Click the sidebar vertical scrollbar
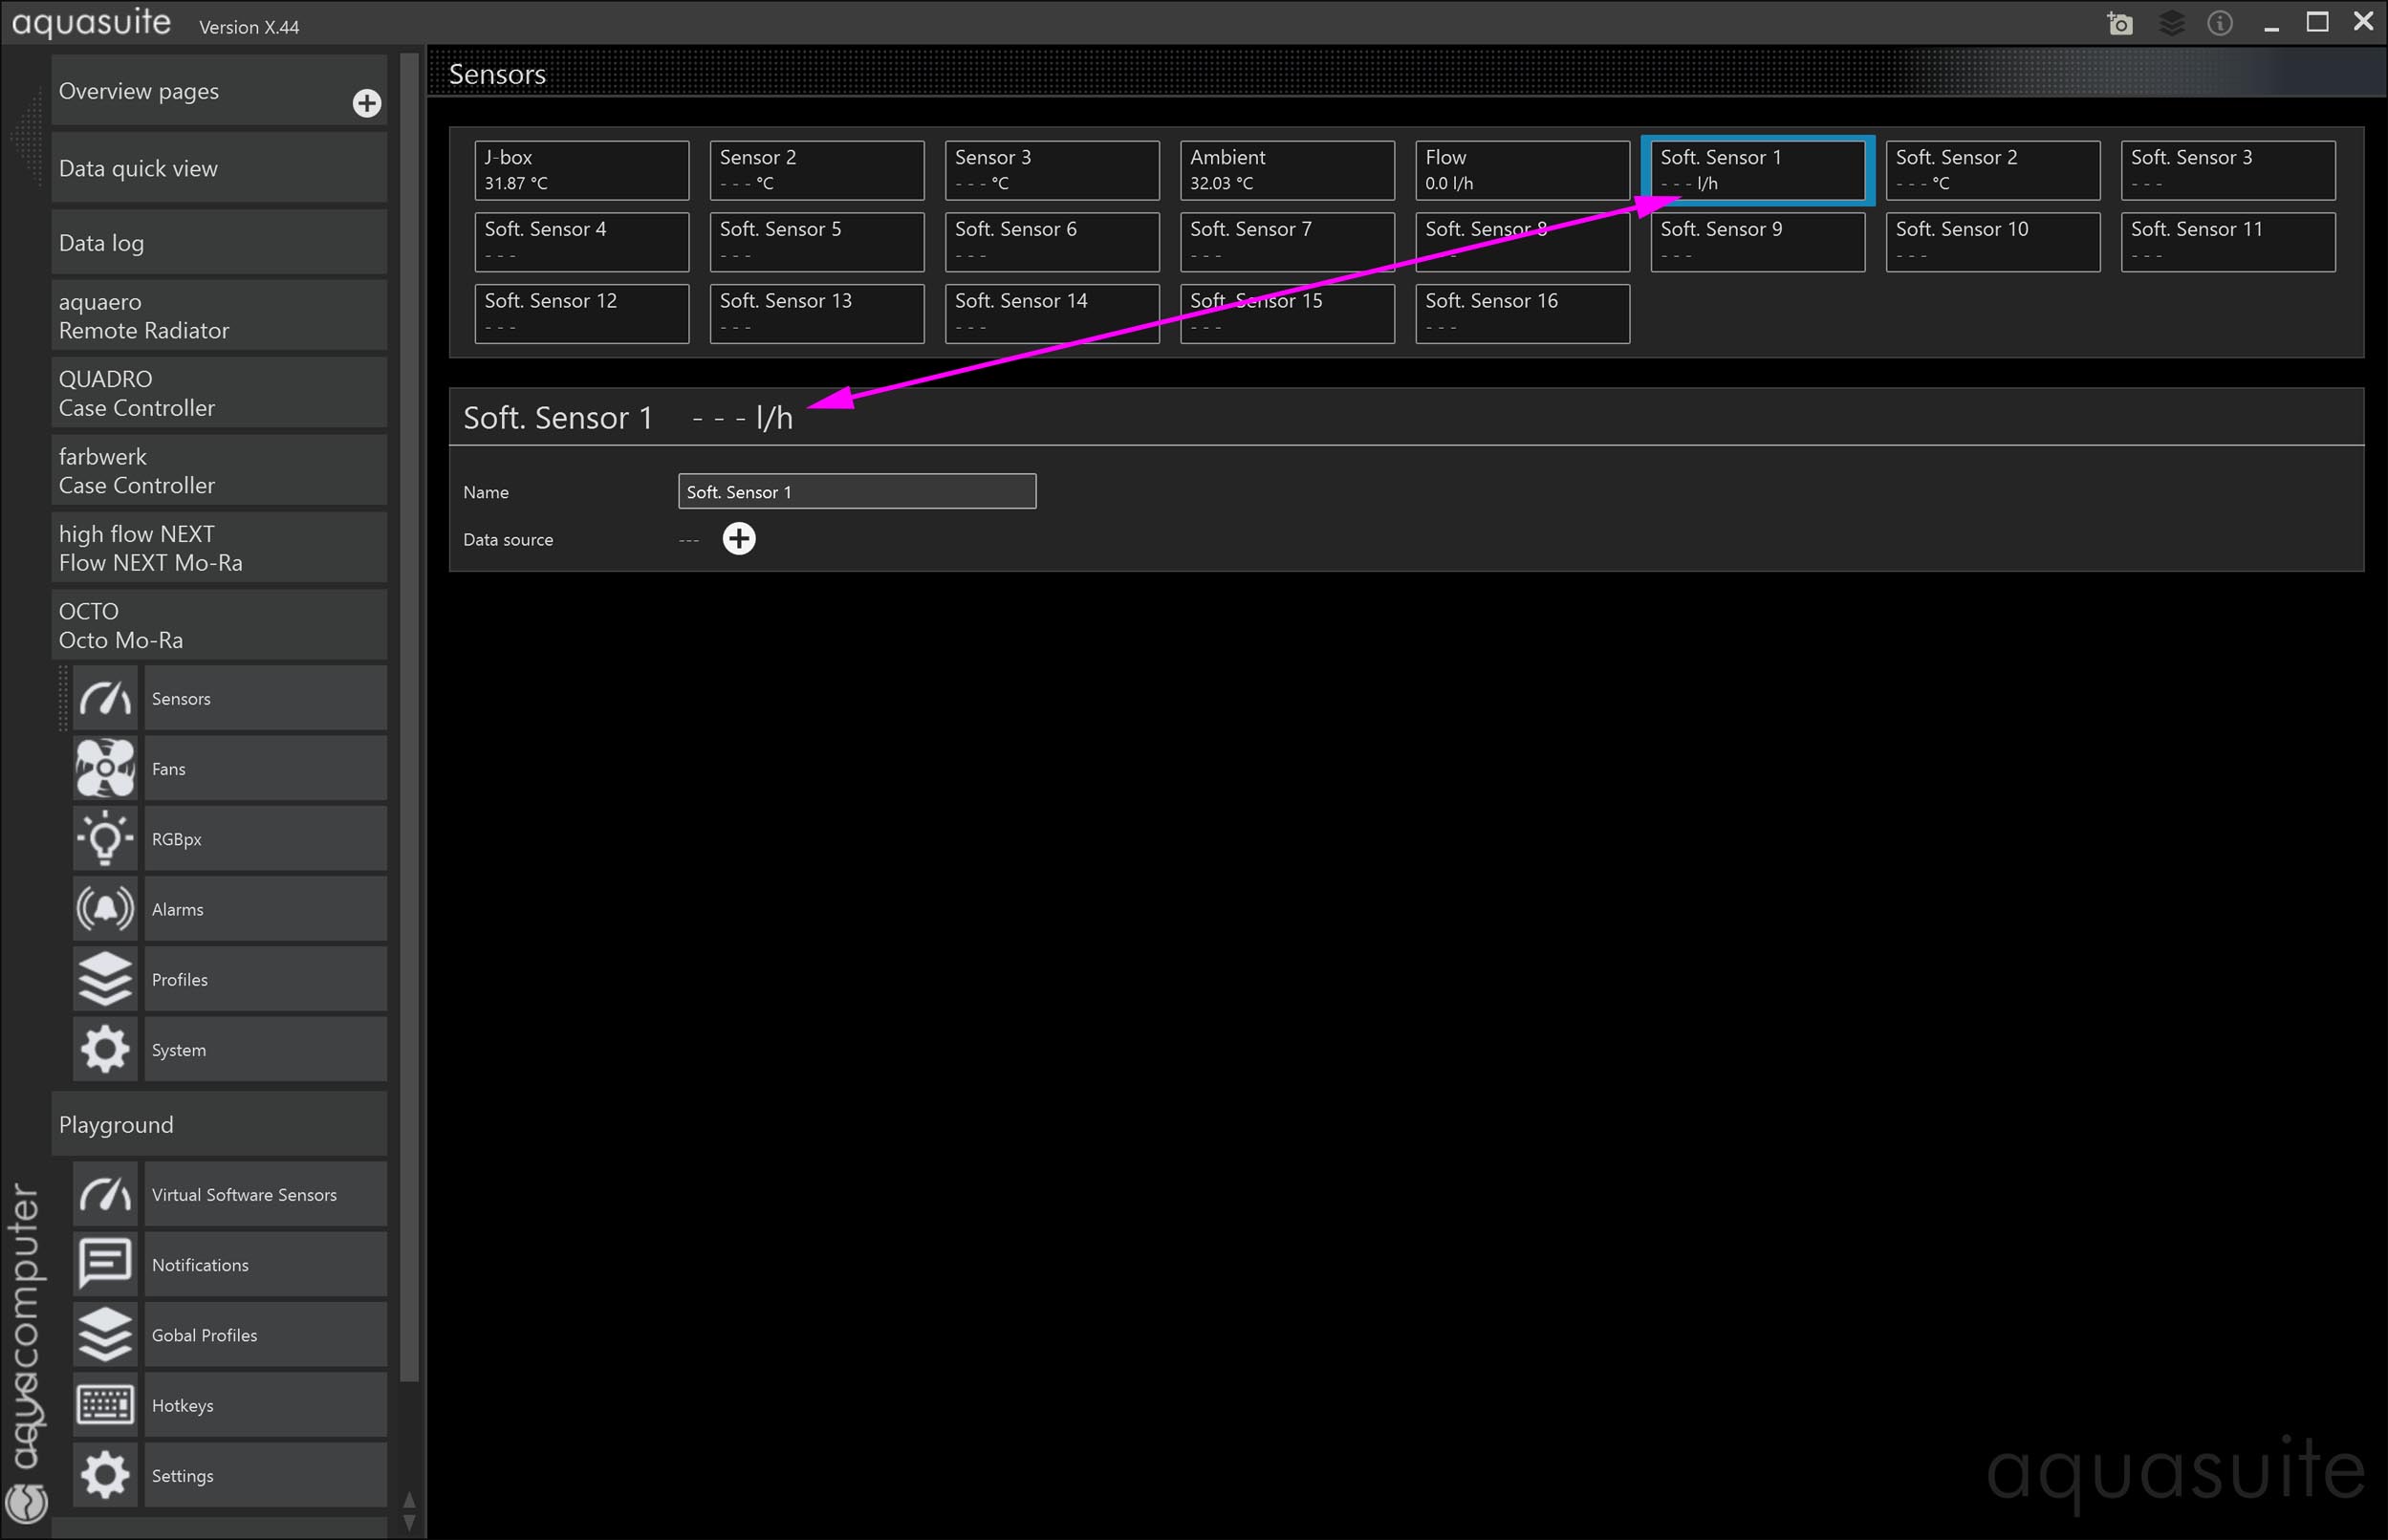The height and width of the screenshot is (1540, 2388). coord(409,717)
